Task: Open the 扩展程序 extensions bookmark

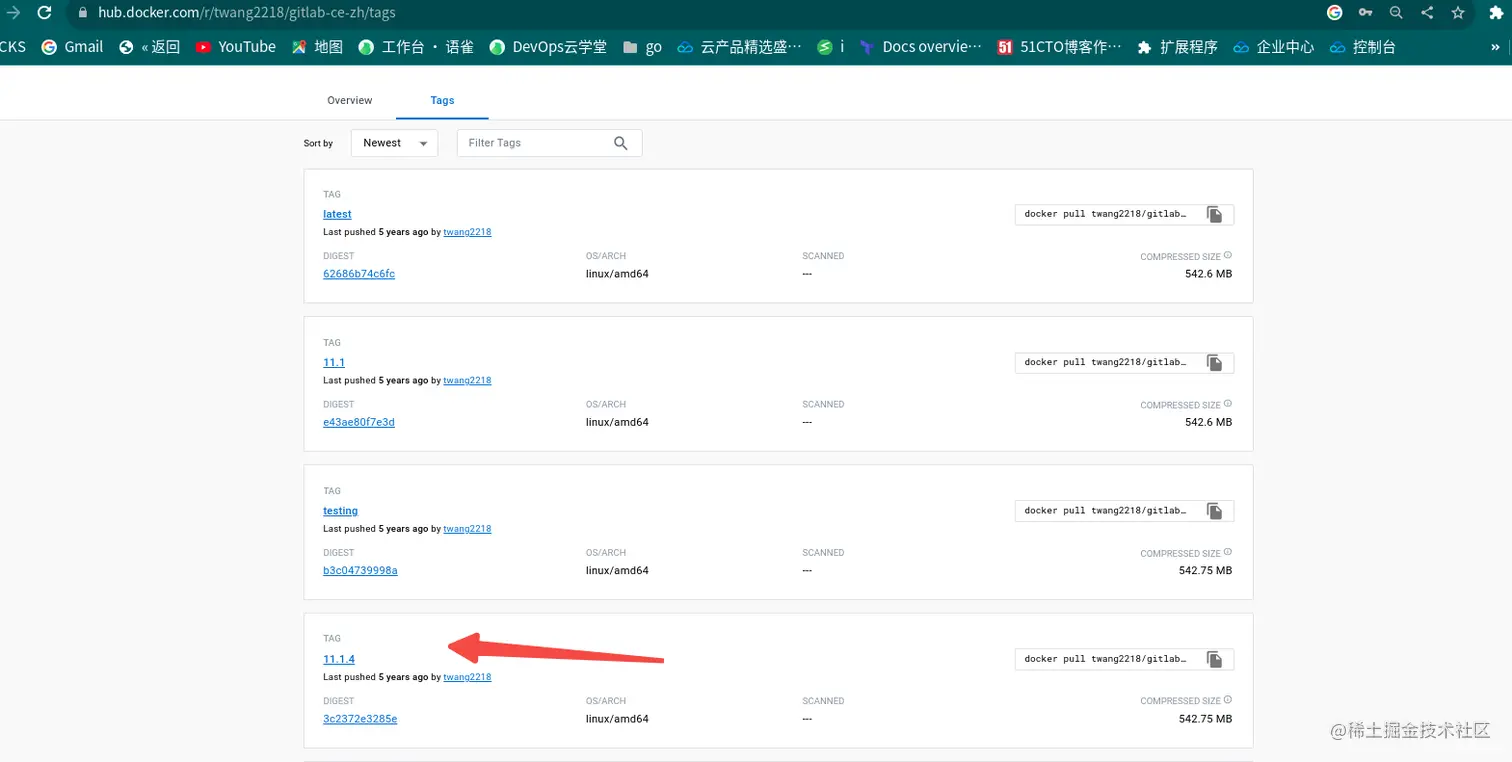Action: (1177, 47)
